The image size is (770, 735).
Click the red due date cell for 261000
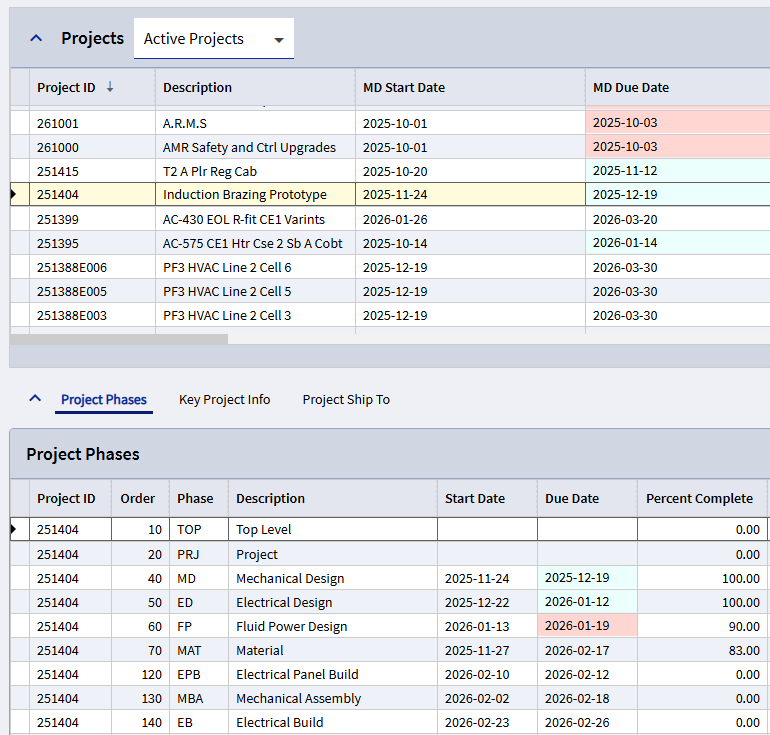tap(676, 147)
